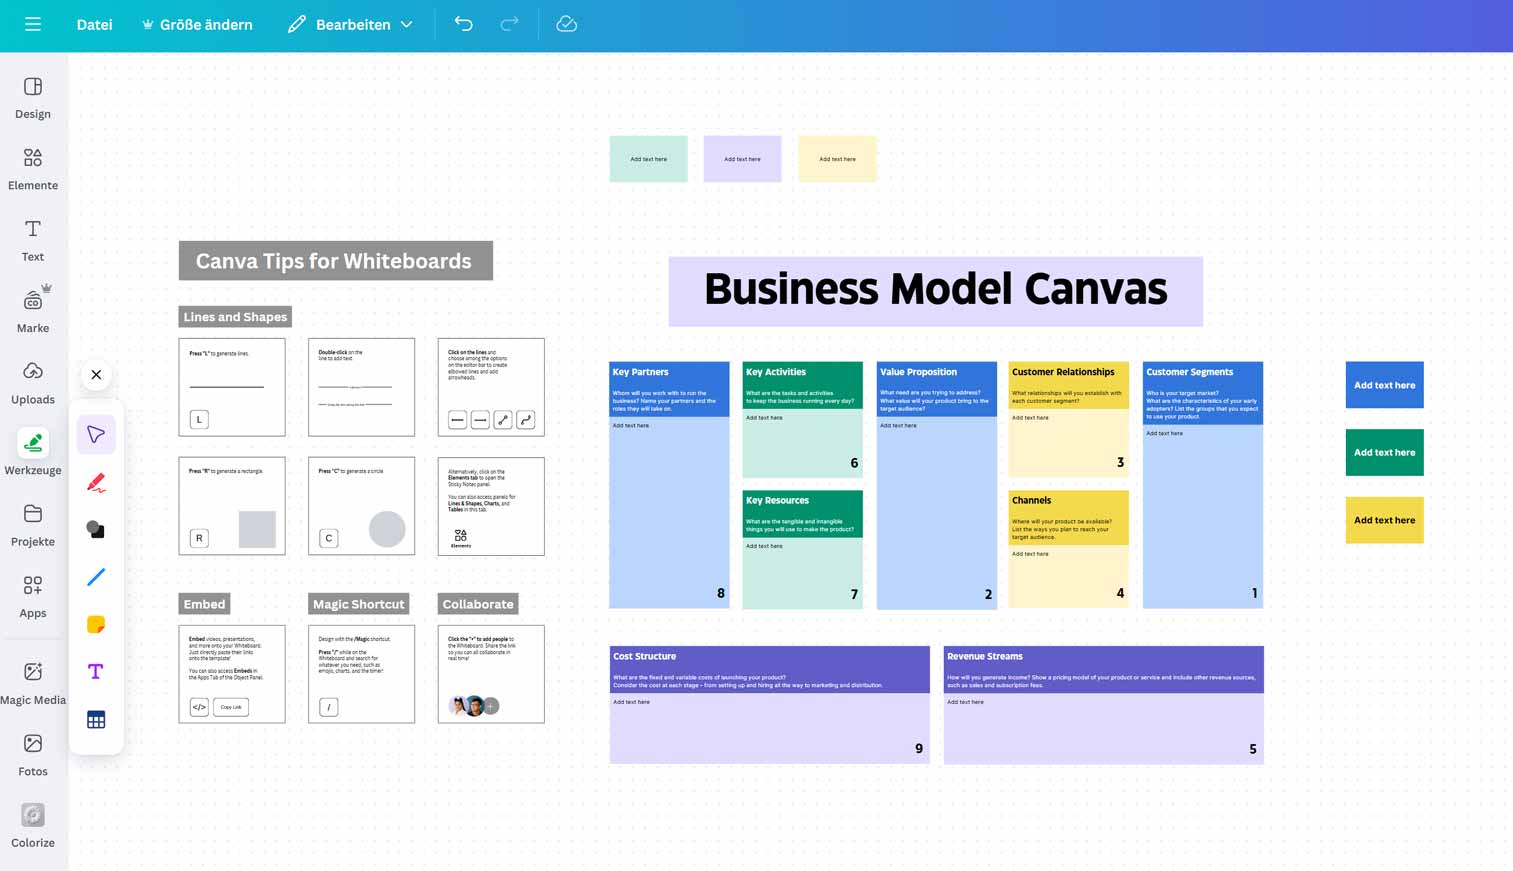Select the purple text tool
The width and height of the screenshot is (1513, 871).
click(96, 672)
